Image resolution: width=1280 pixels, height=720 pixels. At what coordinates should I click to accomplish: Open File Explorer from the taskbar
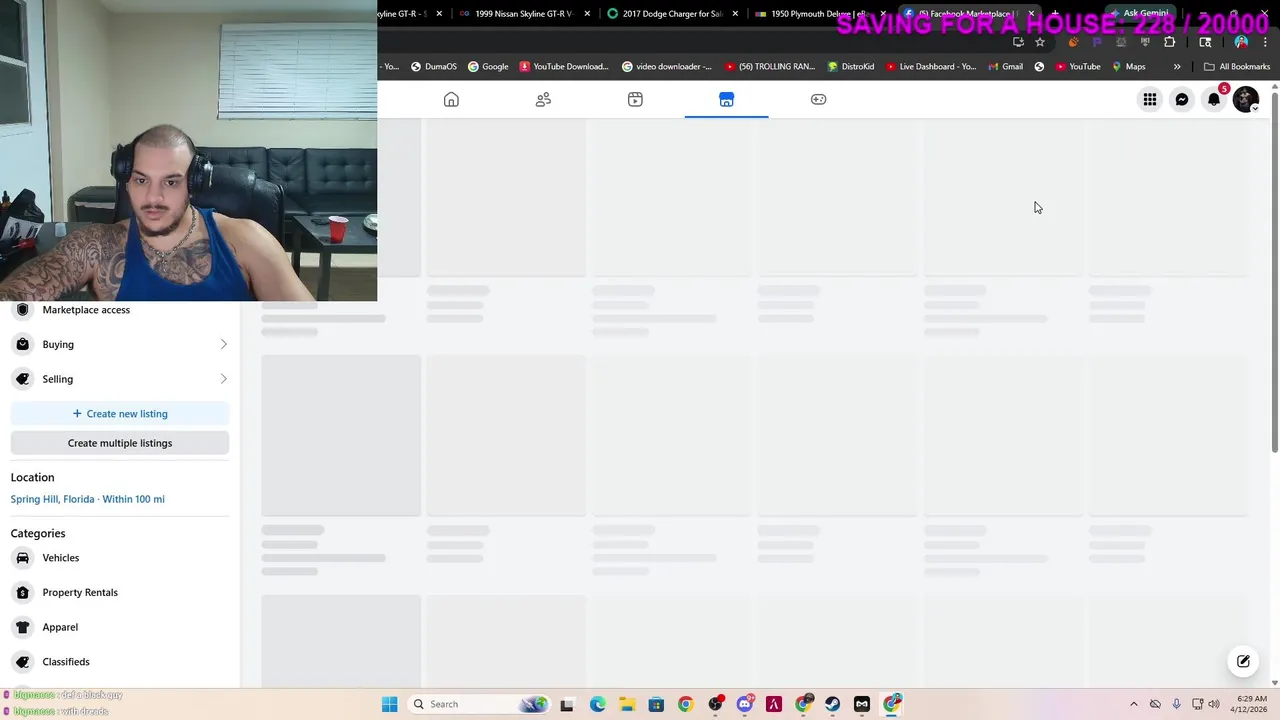(x=627, y=704)
